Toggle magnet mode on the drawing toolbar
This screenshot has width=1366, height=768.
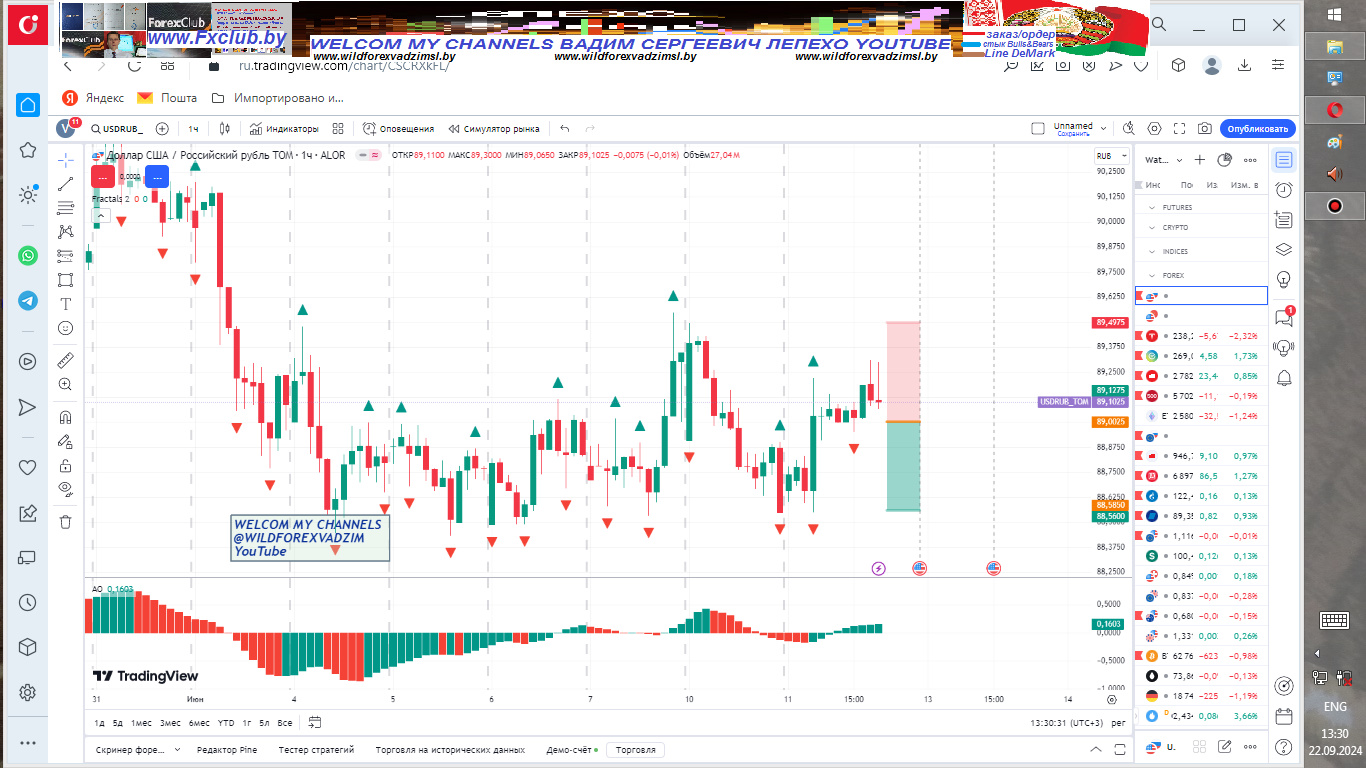65,416
